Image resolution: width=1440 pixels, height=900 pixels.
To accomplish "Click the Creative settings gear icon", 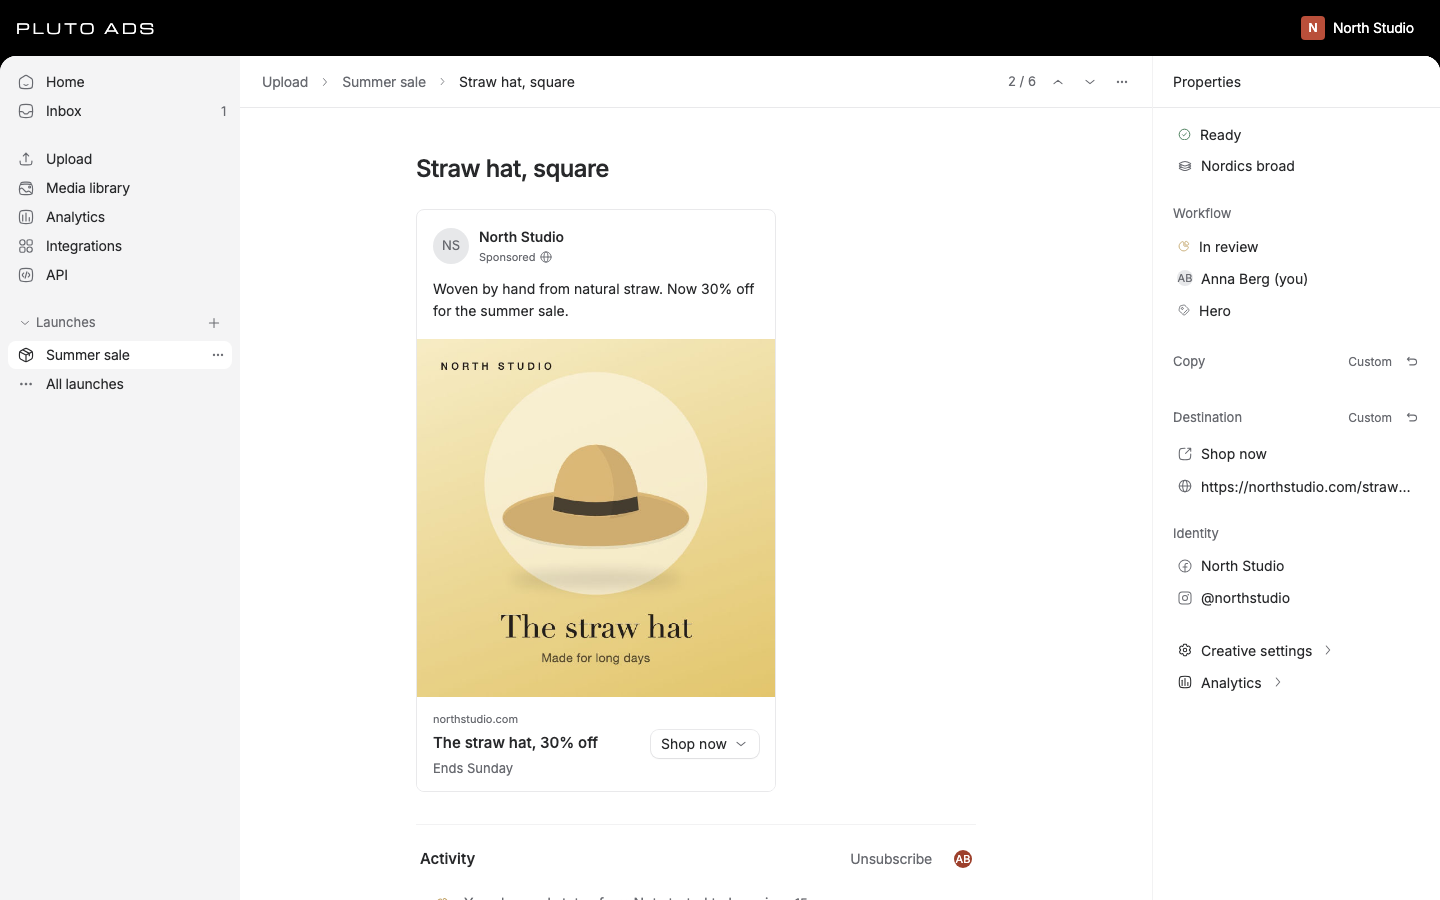I will 1185,651.
